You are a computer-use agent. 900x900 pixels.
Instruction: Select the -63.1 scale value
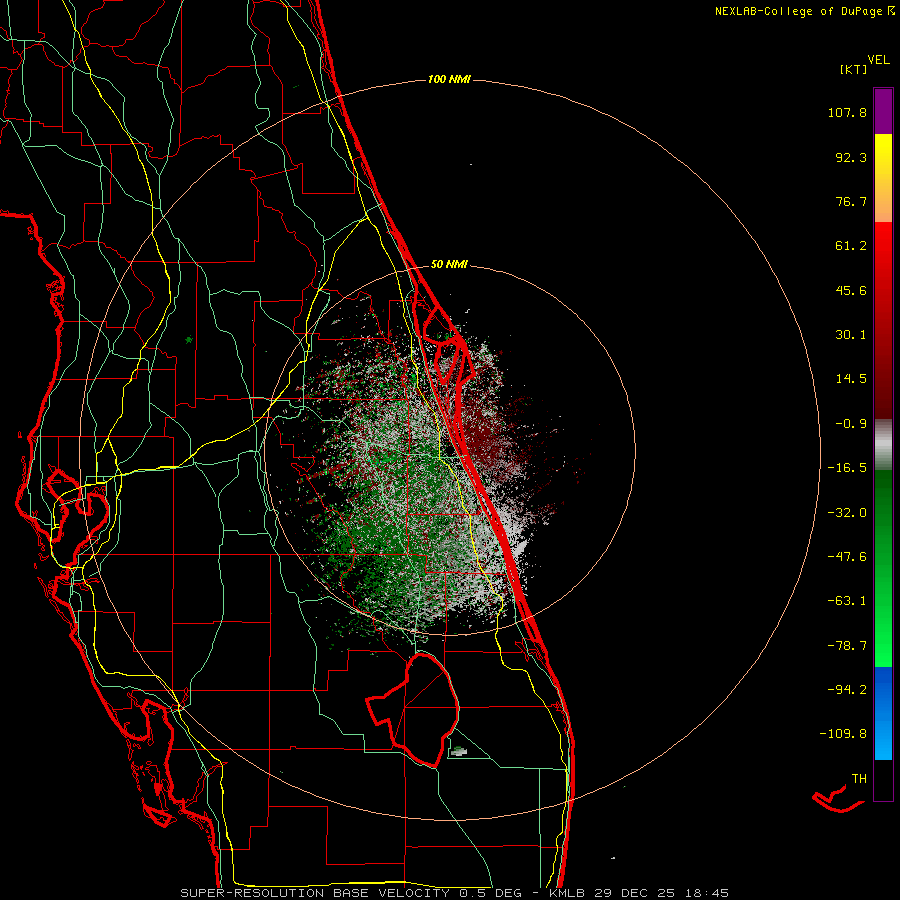click(x=847, y=601)
